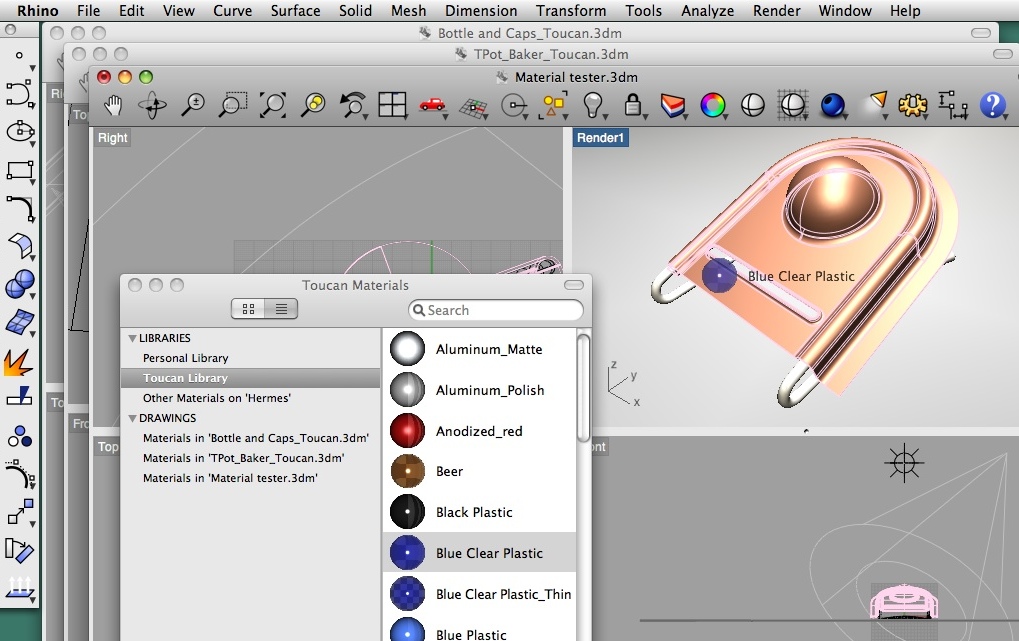Switch materials to icon grid view
The width and height of the screenshot is (1019, 641).
[248, 310]
